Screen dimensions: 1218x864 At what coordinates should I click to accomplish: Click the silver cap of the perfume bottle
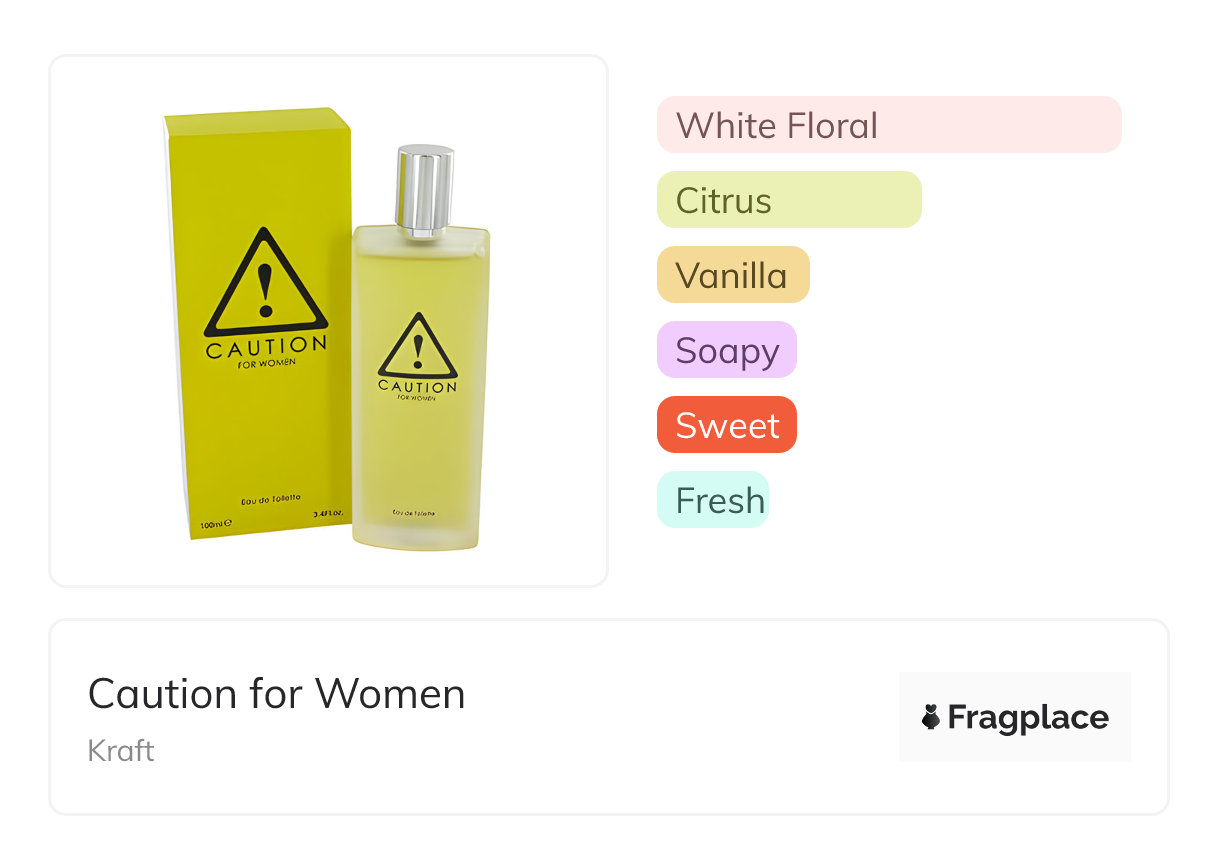425,190
